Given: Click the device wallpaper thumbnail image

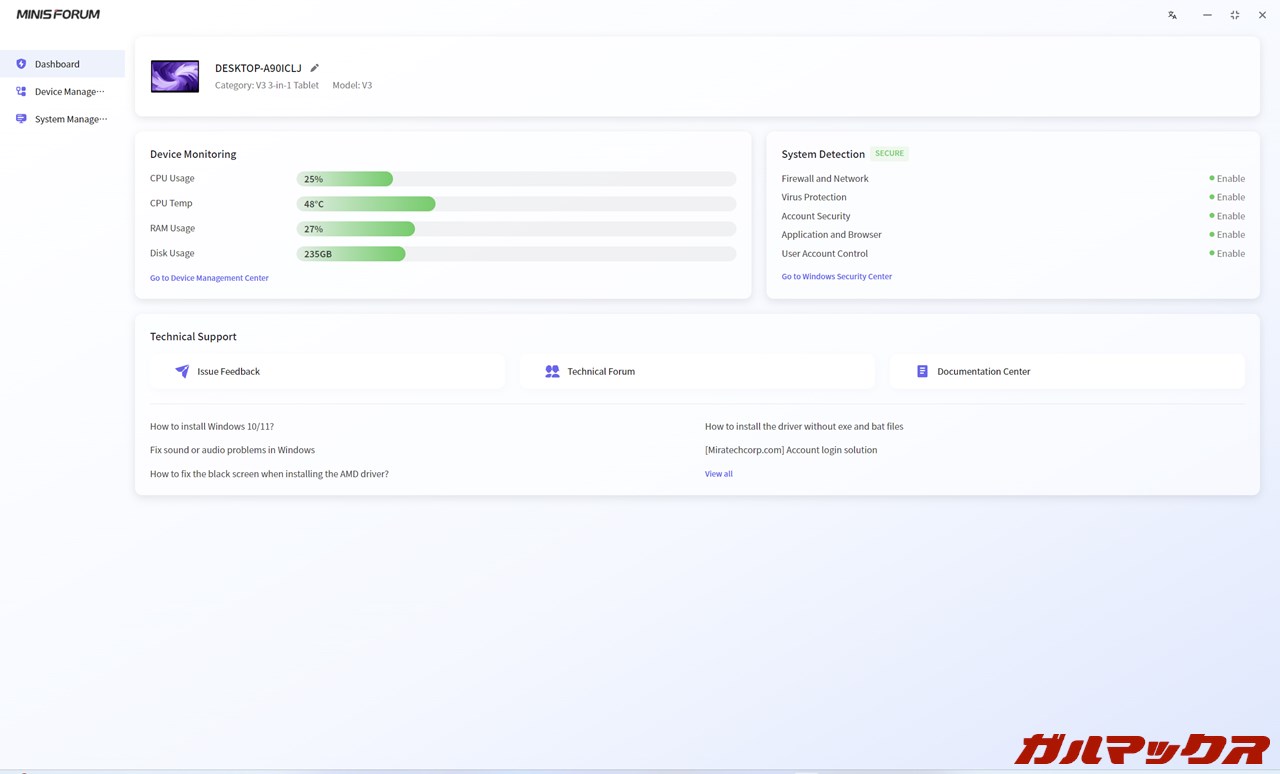Looking at the screenshot, I should (x=175, y=76).
